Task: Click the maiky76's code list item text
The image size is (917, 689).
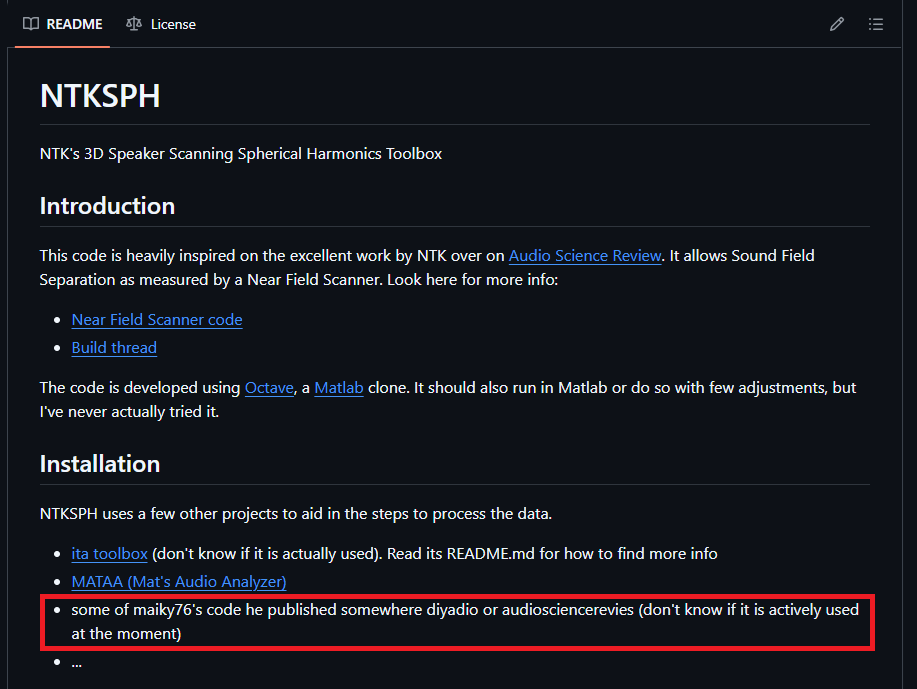Action: pos(465,622)
